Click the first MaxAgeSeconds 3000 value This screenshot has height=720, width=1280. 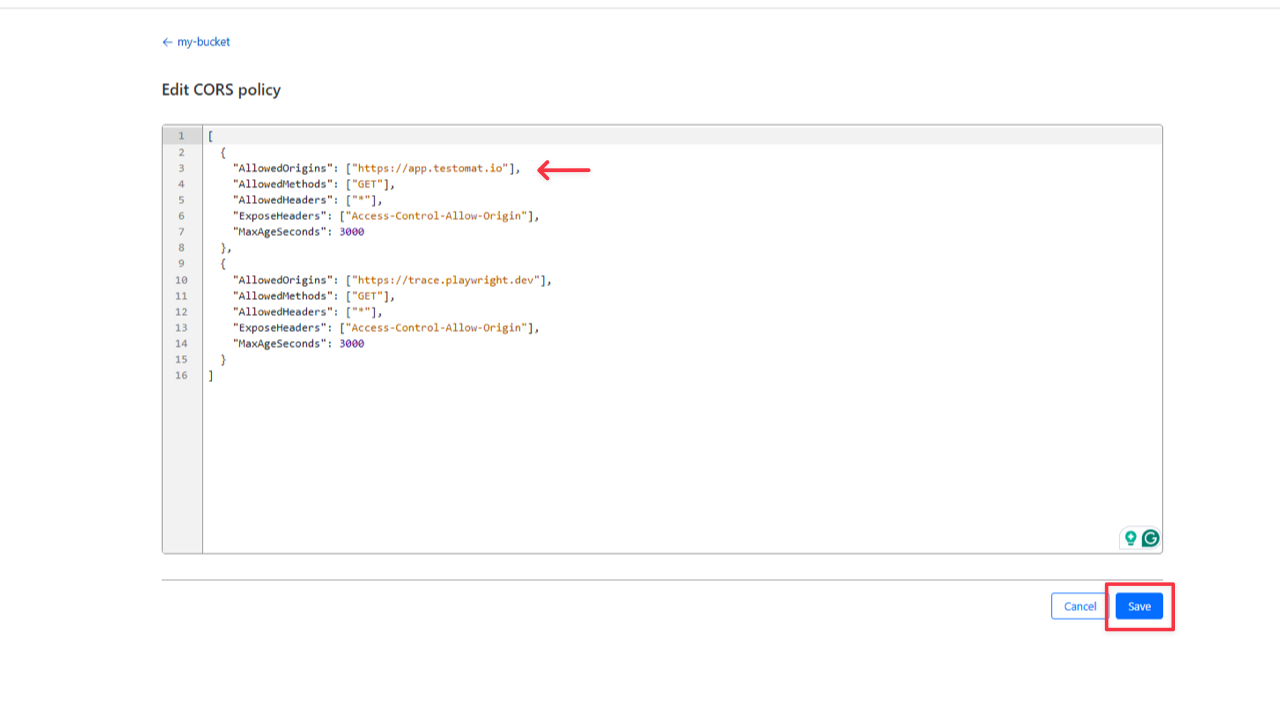click(x=351, y=232)
